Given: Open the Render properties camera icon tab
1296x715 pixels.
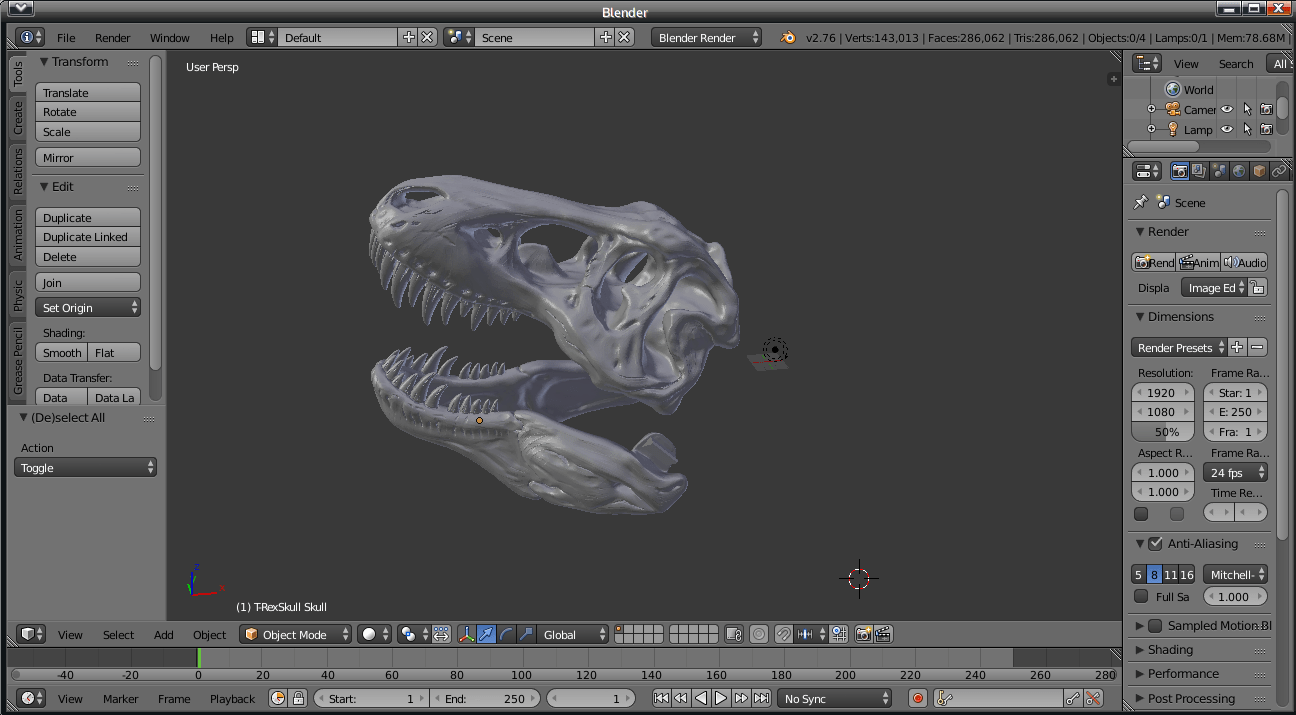Looking at the screenshot, I should click(1180, 170).
